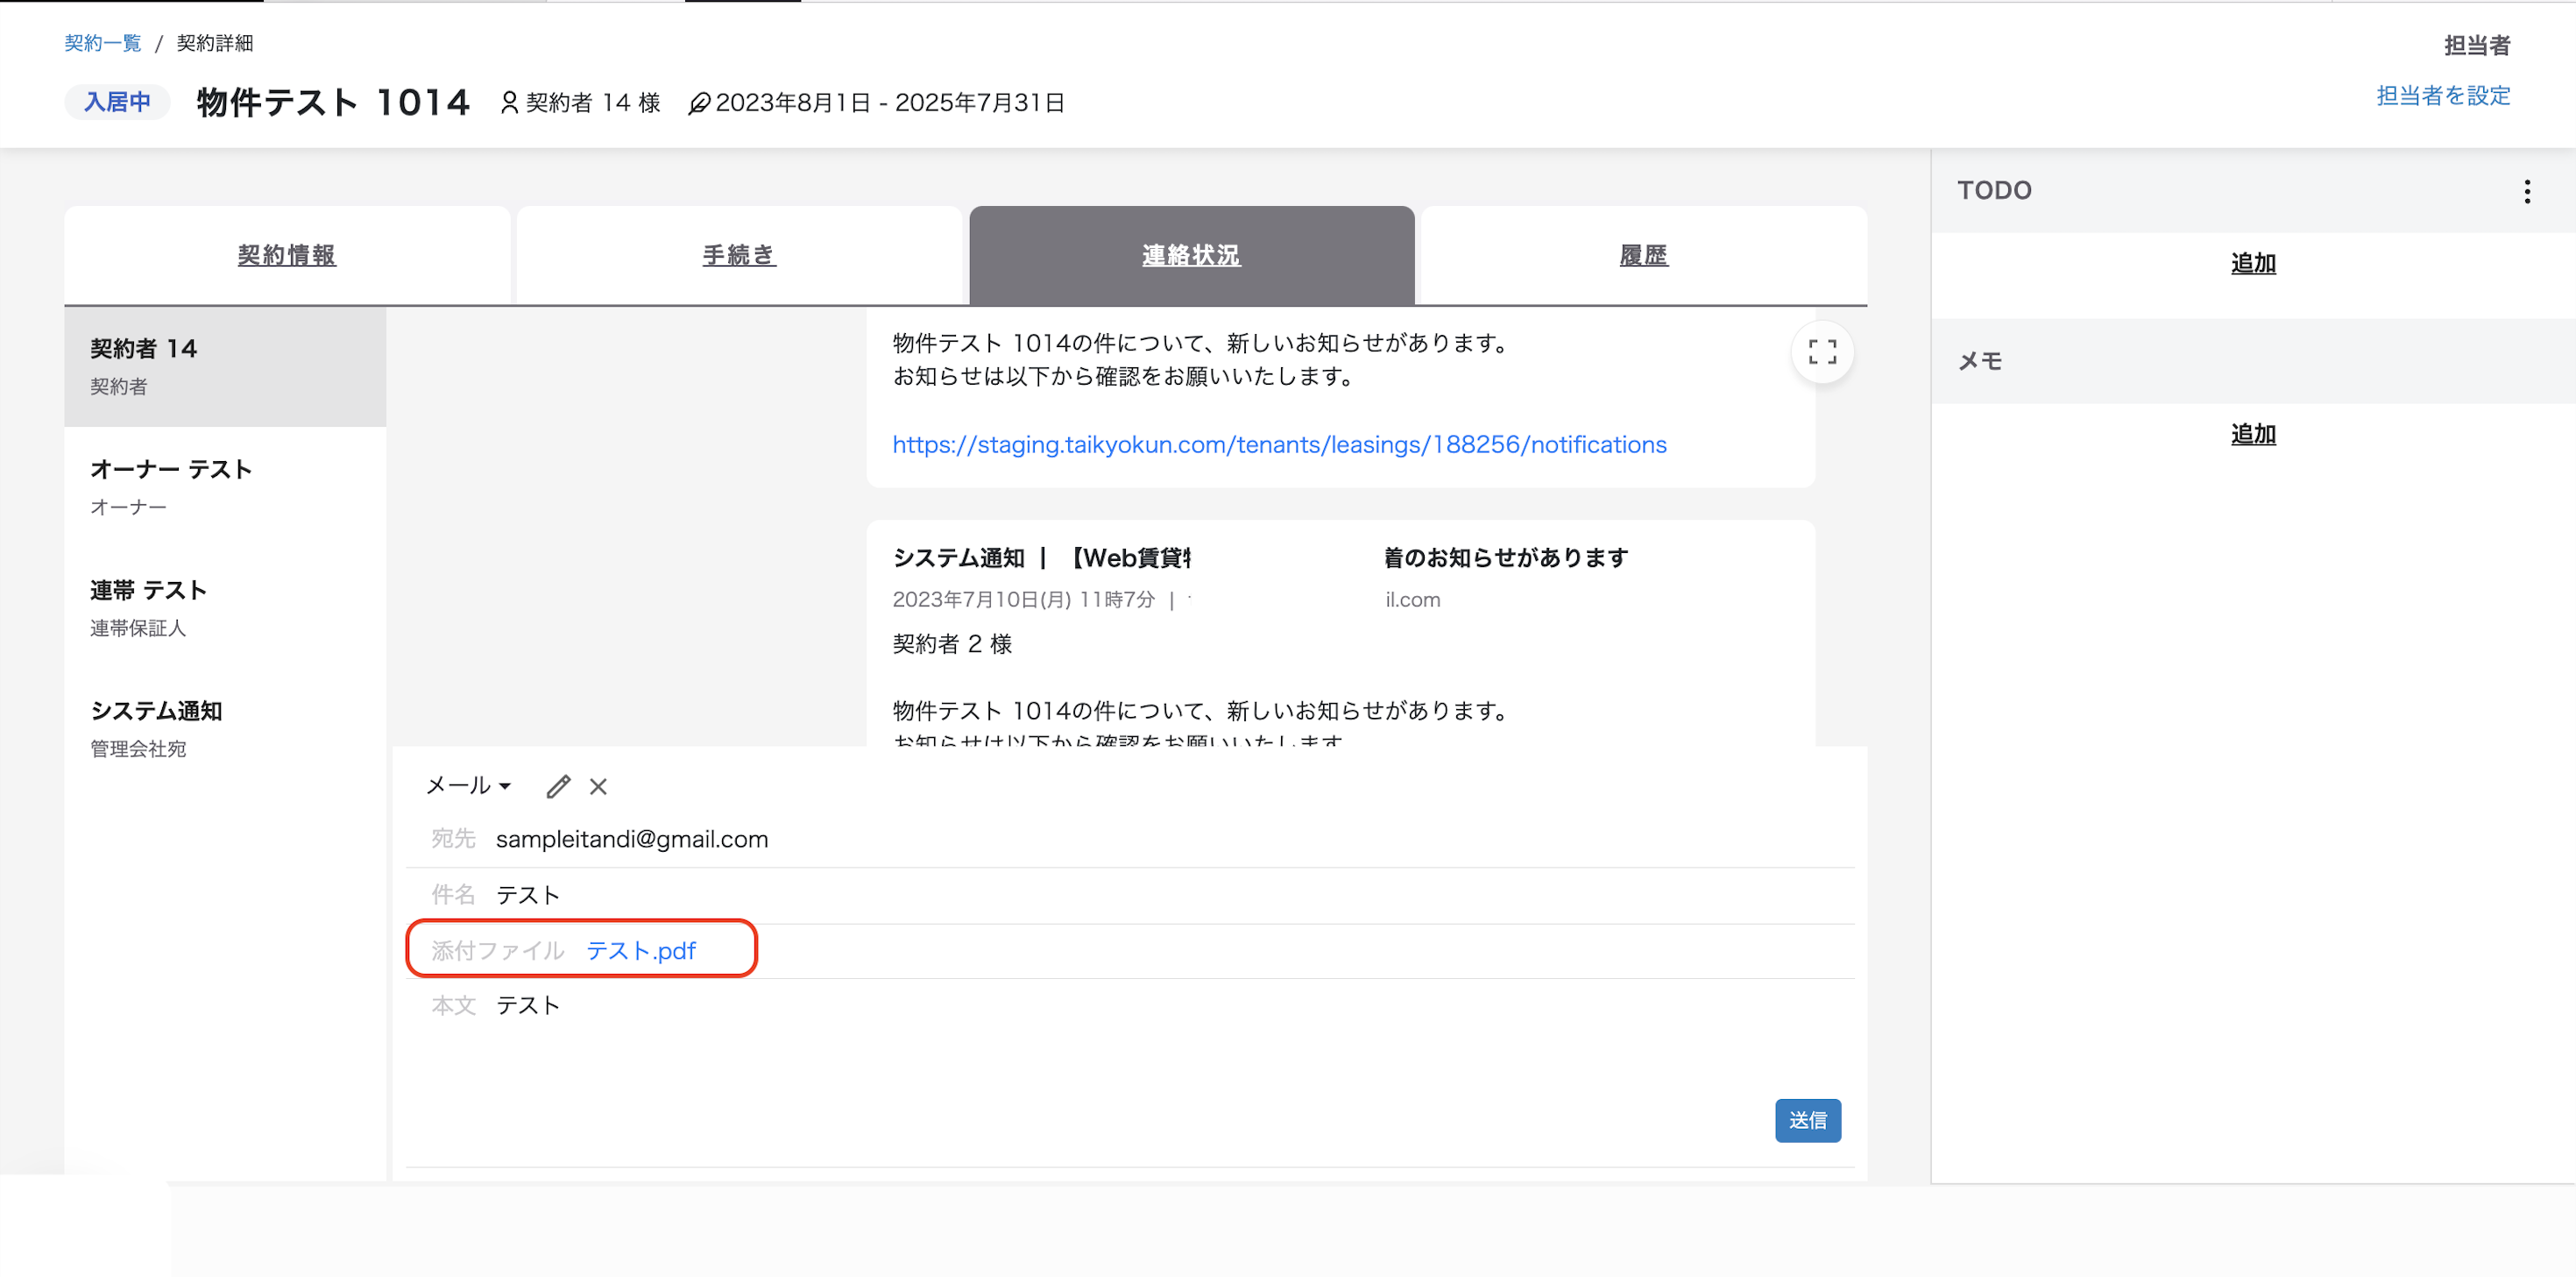Add a new TODO item with 追加
This screenshot has width=2576, height=1277.
click(x=2253, y=263)
